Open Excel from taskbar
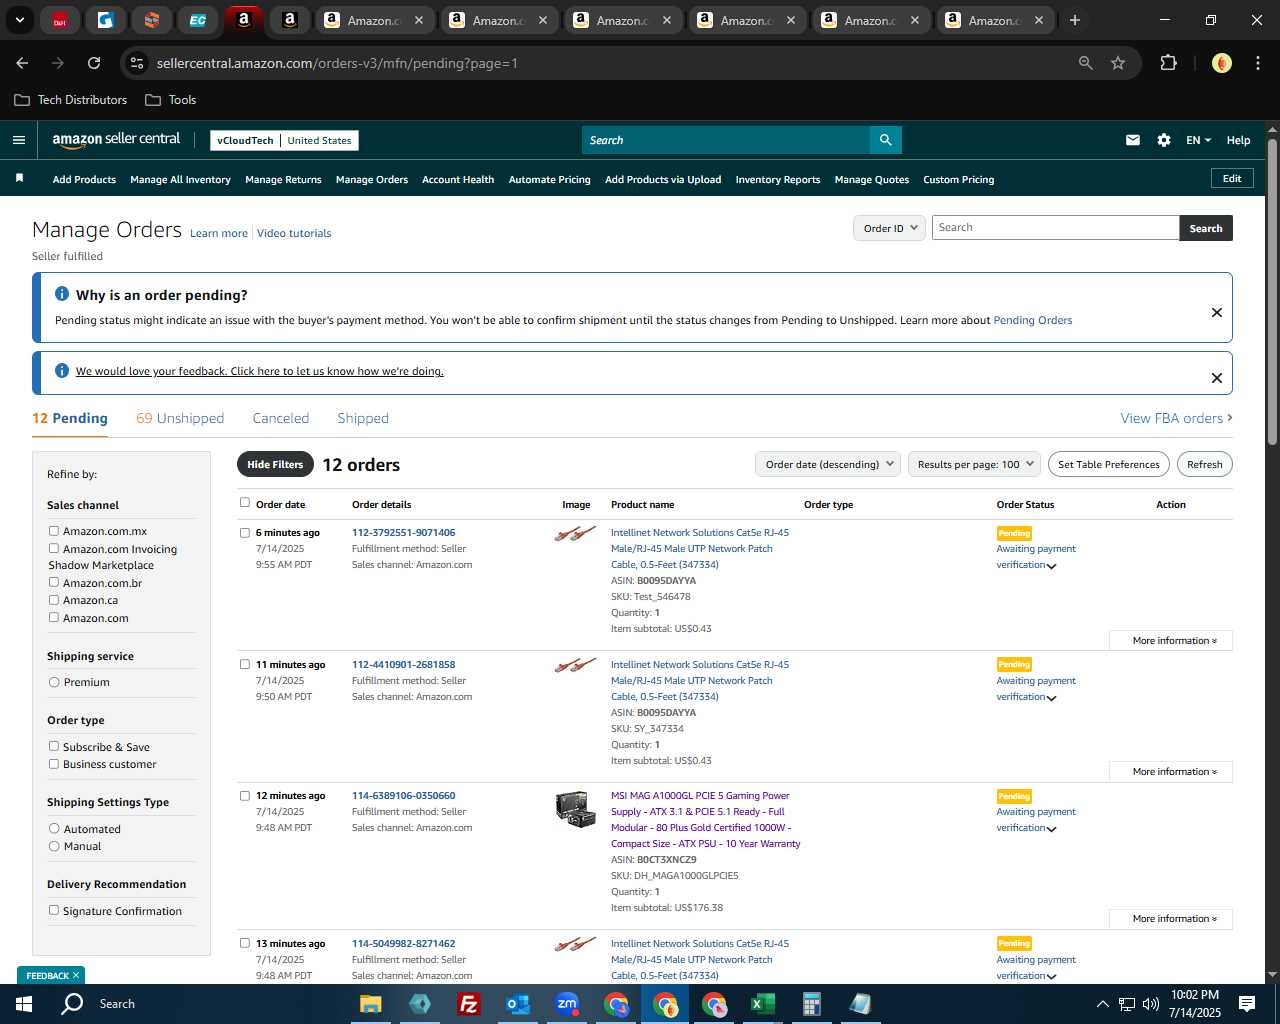1280x1024 pixels. 763,1004
